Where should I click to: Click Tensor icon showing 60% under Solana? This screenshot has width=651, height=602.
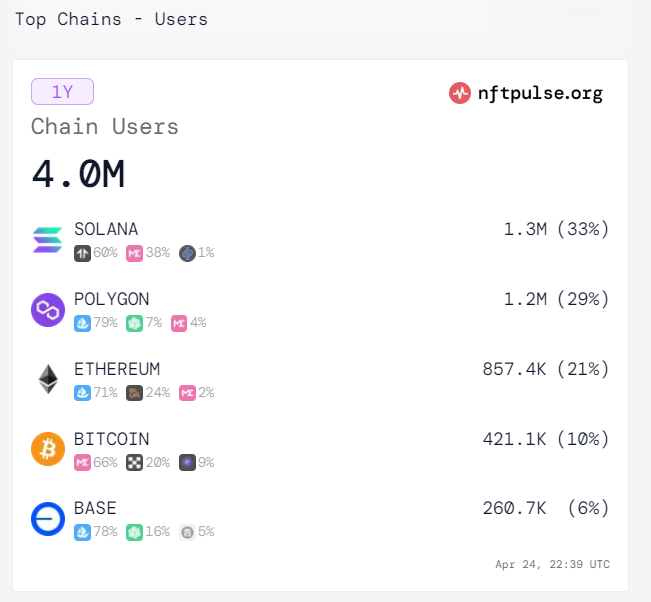click(x=82, y=253)
